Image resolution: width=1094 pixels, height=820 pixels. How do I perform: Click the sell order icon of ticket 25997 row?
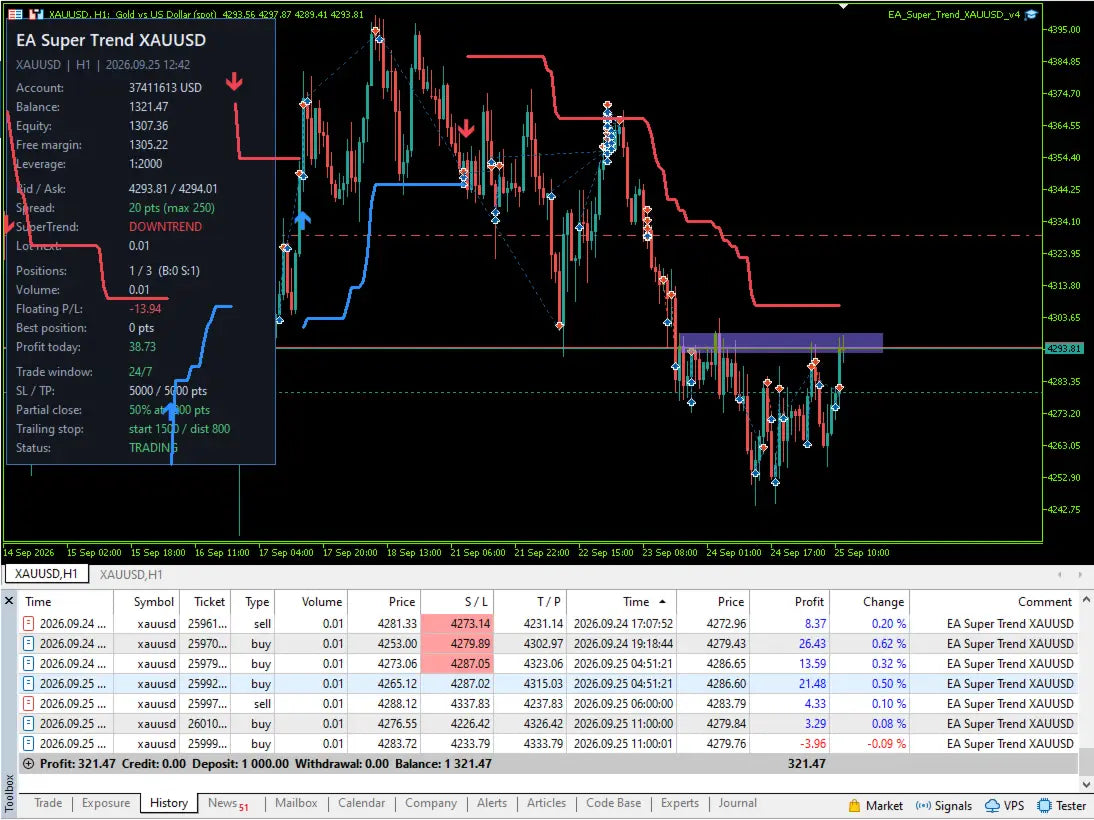tap(29, 703)
